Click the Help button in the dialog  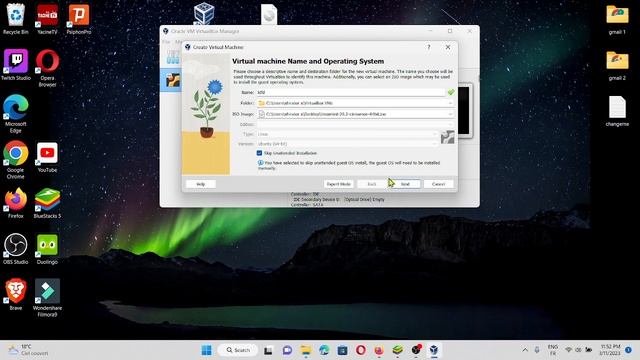point(200,184)
